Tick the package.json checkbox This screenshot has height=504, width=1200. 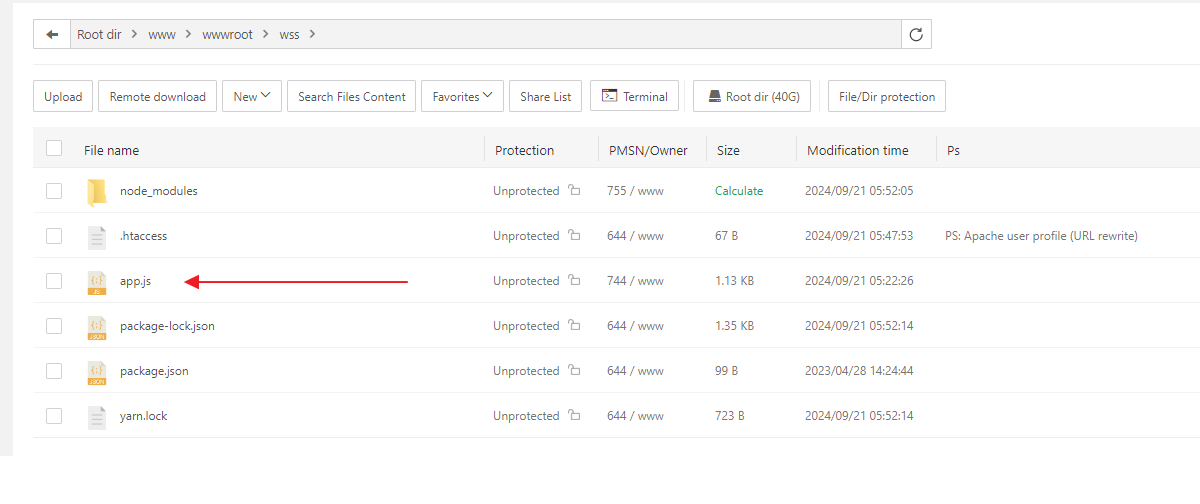point(54,371)
